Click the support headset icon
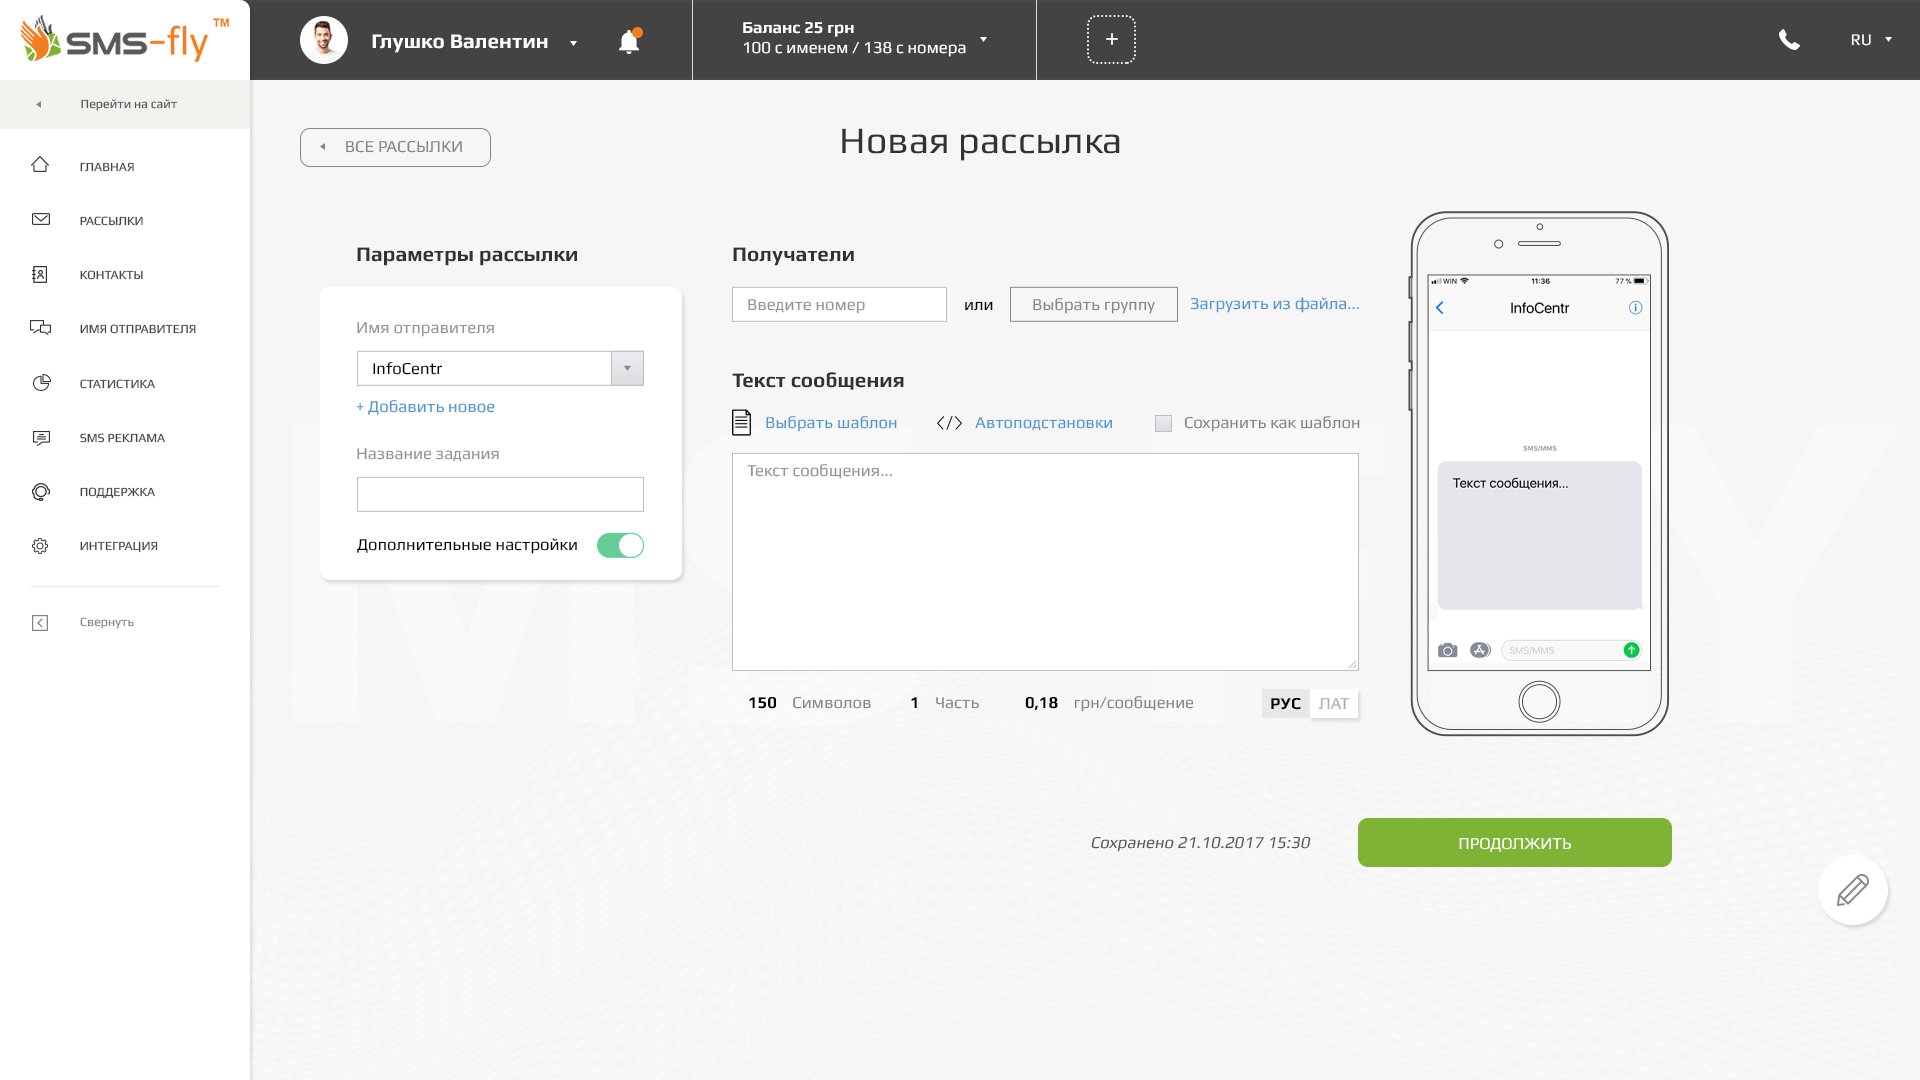The width and height of the screenshot is (1920, 1080). pos(41,492)
